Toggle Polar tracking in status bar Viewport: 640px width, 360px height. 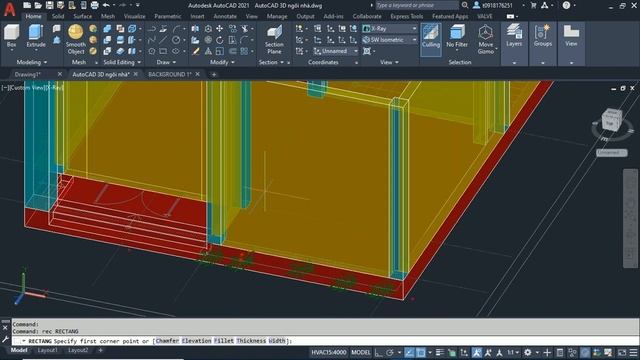click(x=390, y=353)
